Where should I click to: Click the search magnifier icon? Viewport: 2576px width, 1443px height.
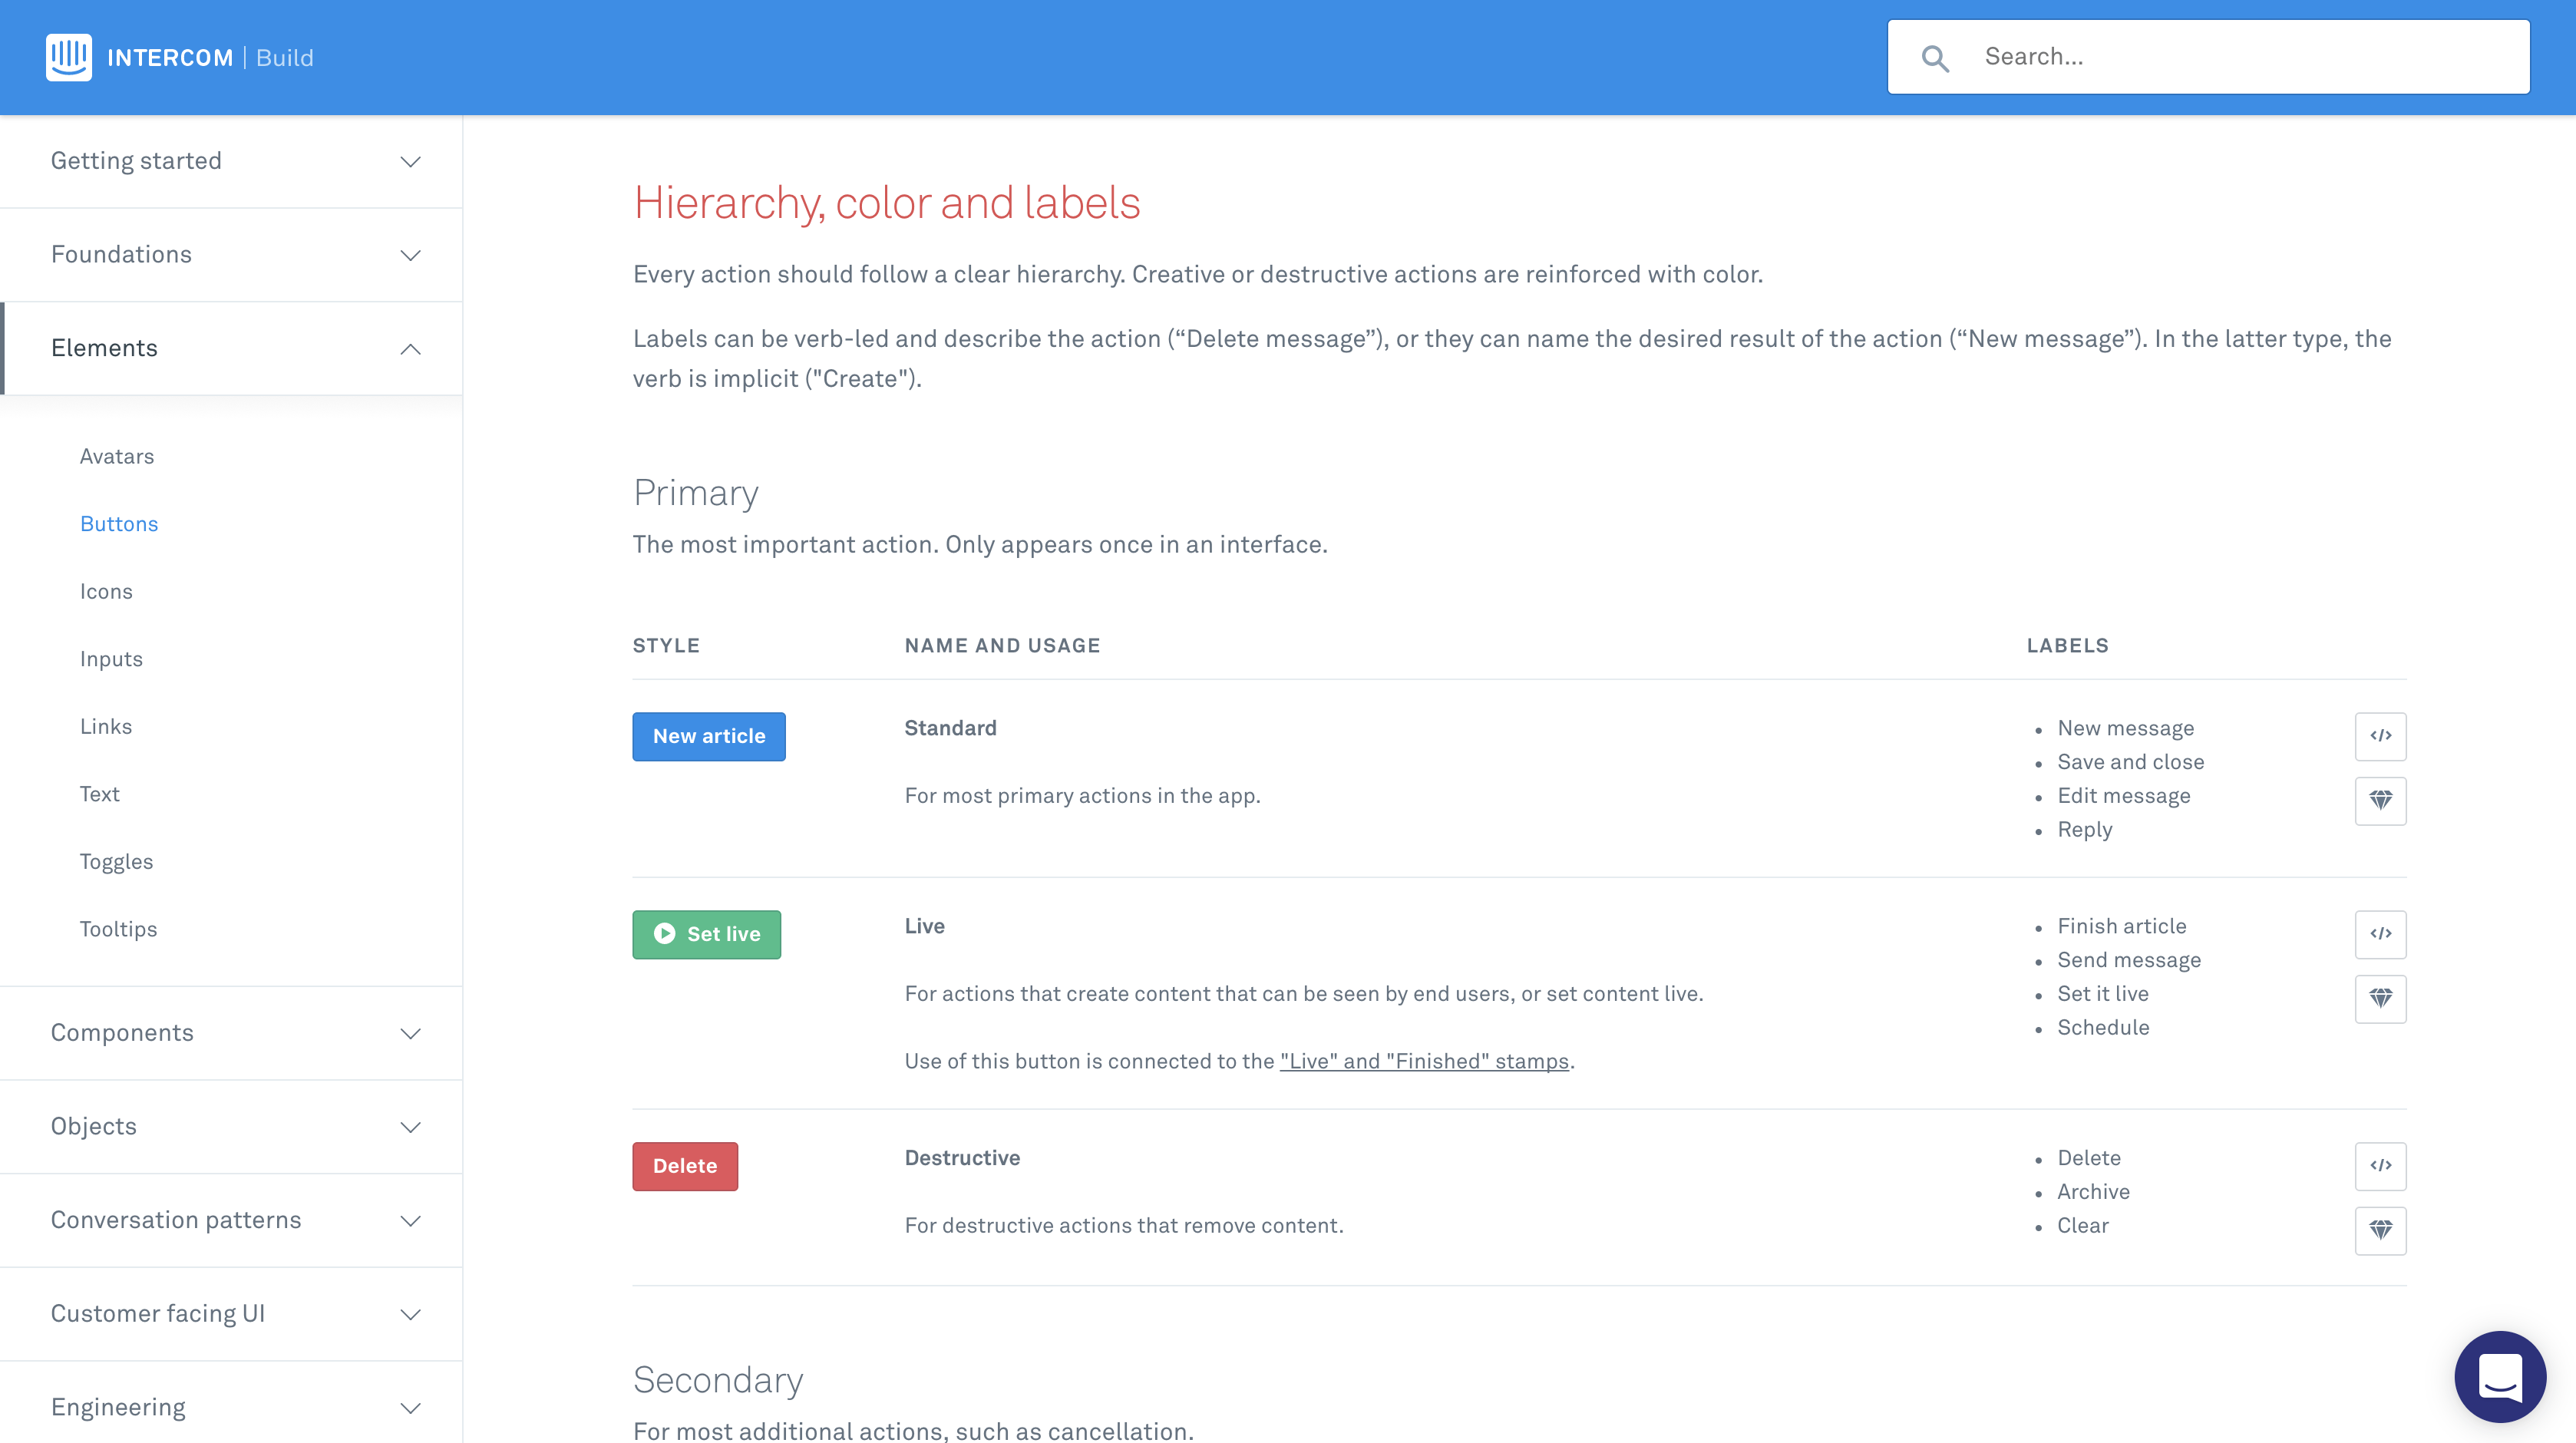(x=1935, y=58)
